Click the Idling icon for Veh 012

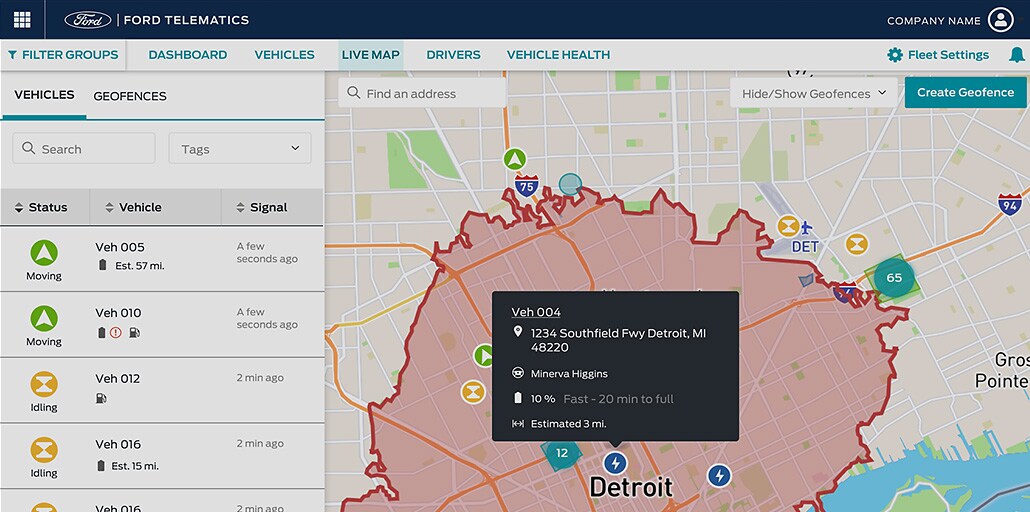point(44,384)
